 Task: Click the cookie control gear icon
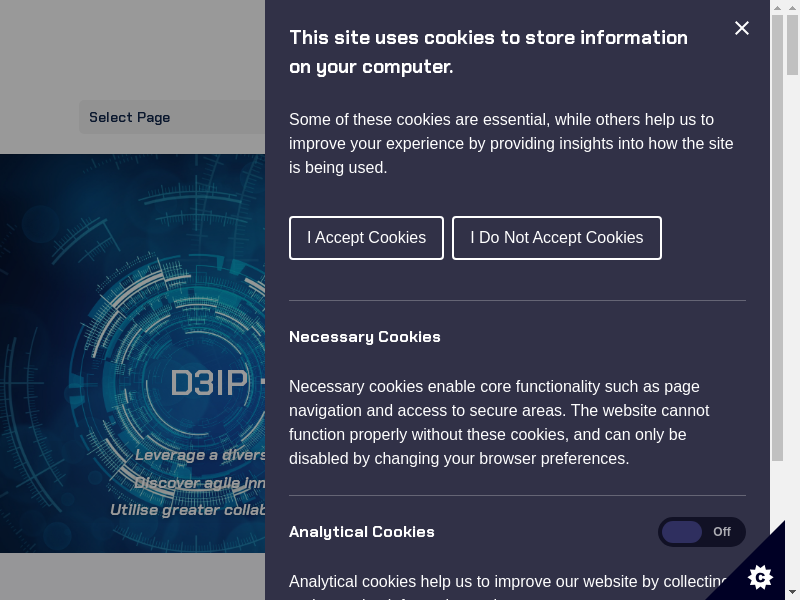pyautogui.click(x=761, y=576)
